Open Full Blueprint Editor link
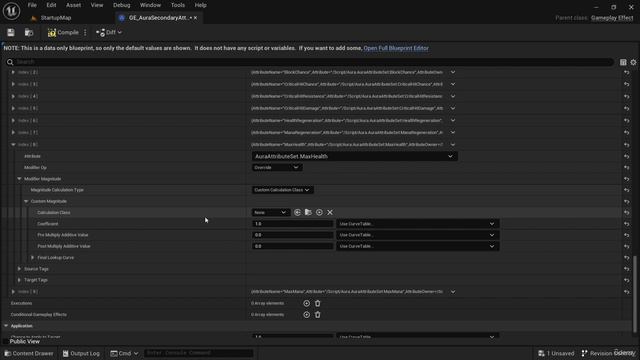640x360 pixels. (396, 48)
